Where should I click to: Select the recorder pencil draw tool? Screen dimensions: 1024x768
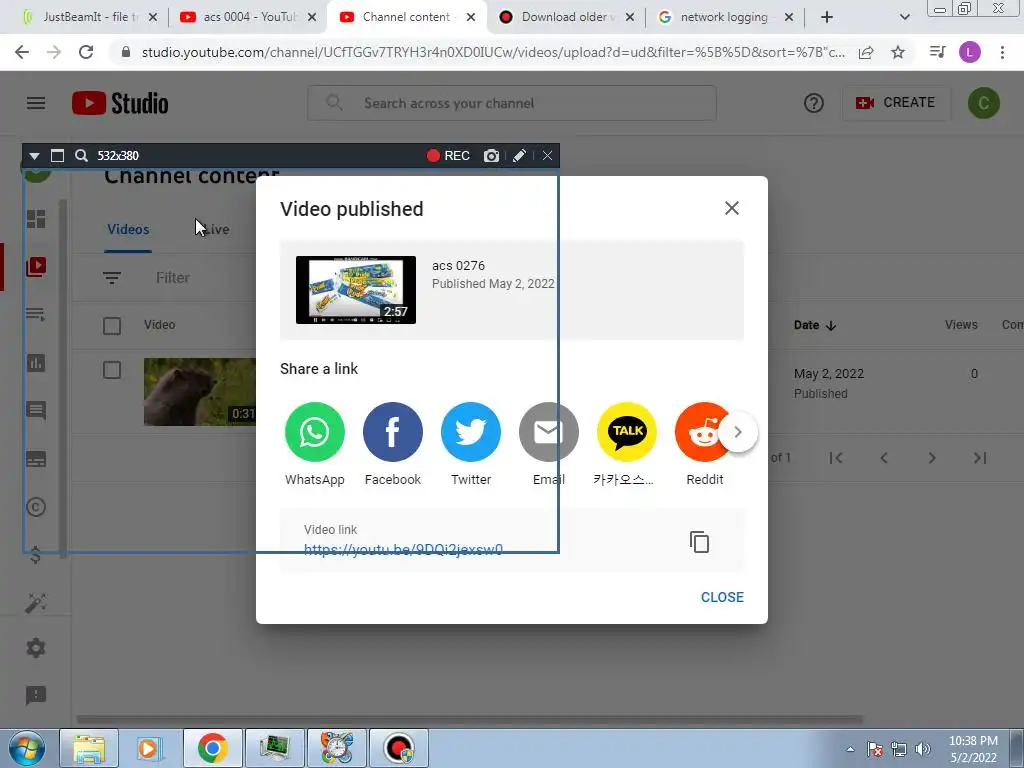pyautogui.click(x=519, y=155)
